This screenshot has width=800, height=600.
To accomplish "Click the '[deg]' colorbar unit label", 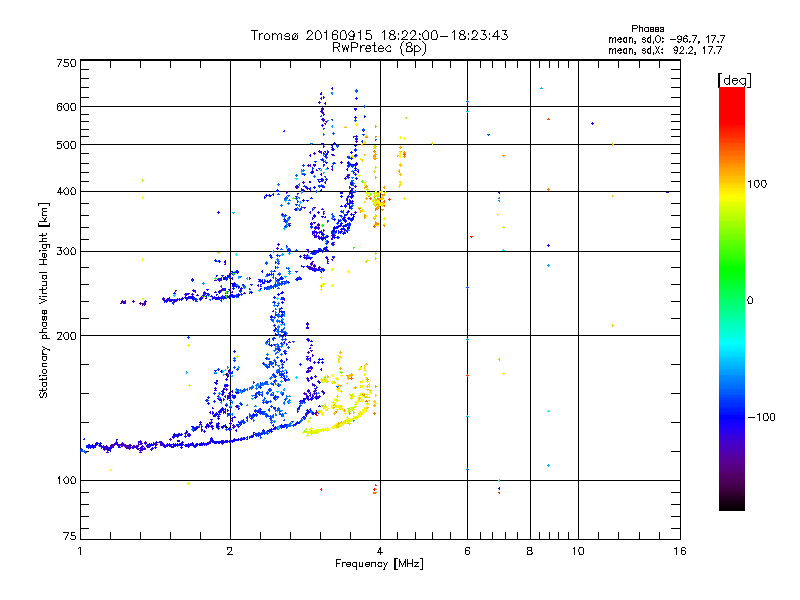I will pos(734,80).
